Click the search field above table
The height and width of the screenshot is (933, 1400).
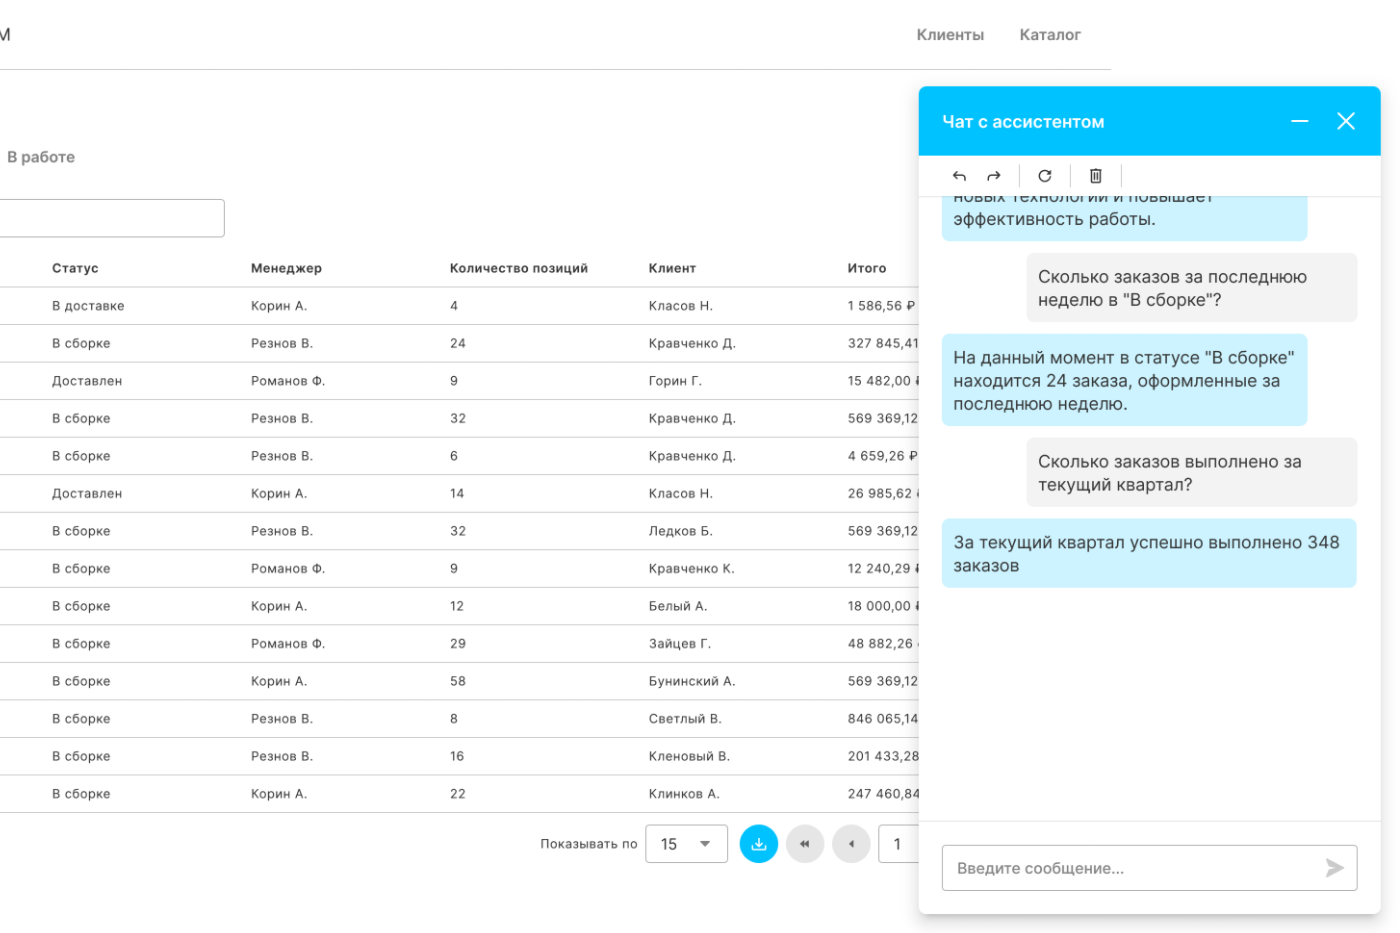[111, 218]
